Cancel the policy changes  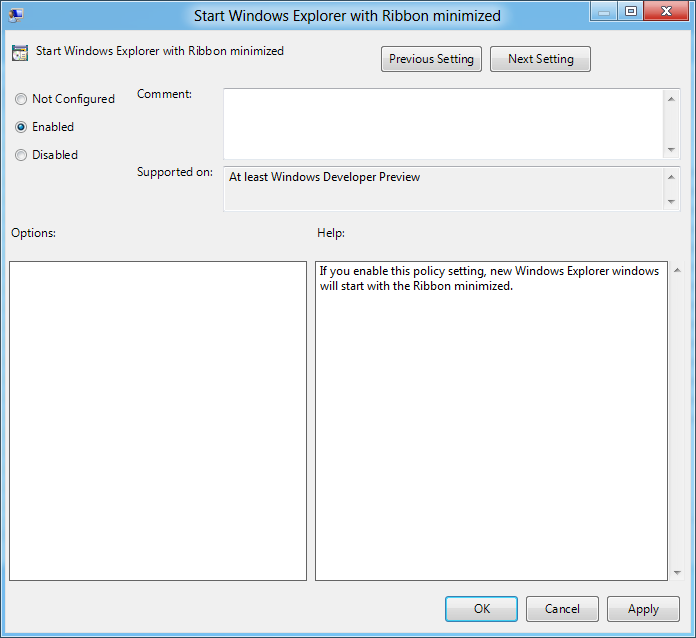(562, 609)
